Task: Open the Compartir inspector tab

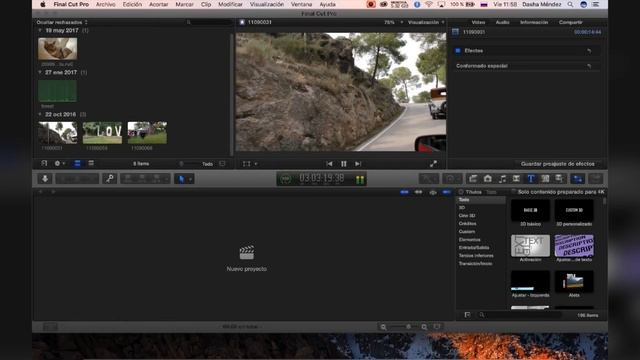Action: coord(570,22)
